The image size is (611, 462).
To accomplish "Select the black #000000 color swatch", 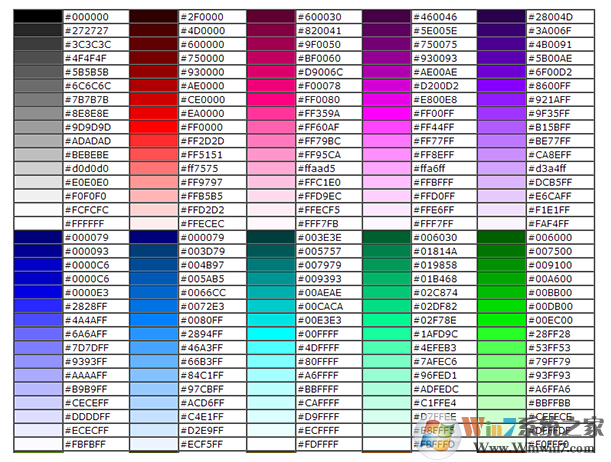I will tap(38, 17).
